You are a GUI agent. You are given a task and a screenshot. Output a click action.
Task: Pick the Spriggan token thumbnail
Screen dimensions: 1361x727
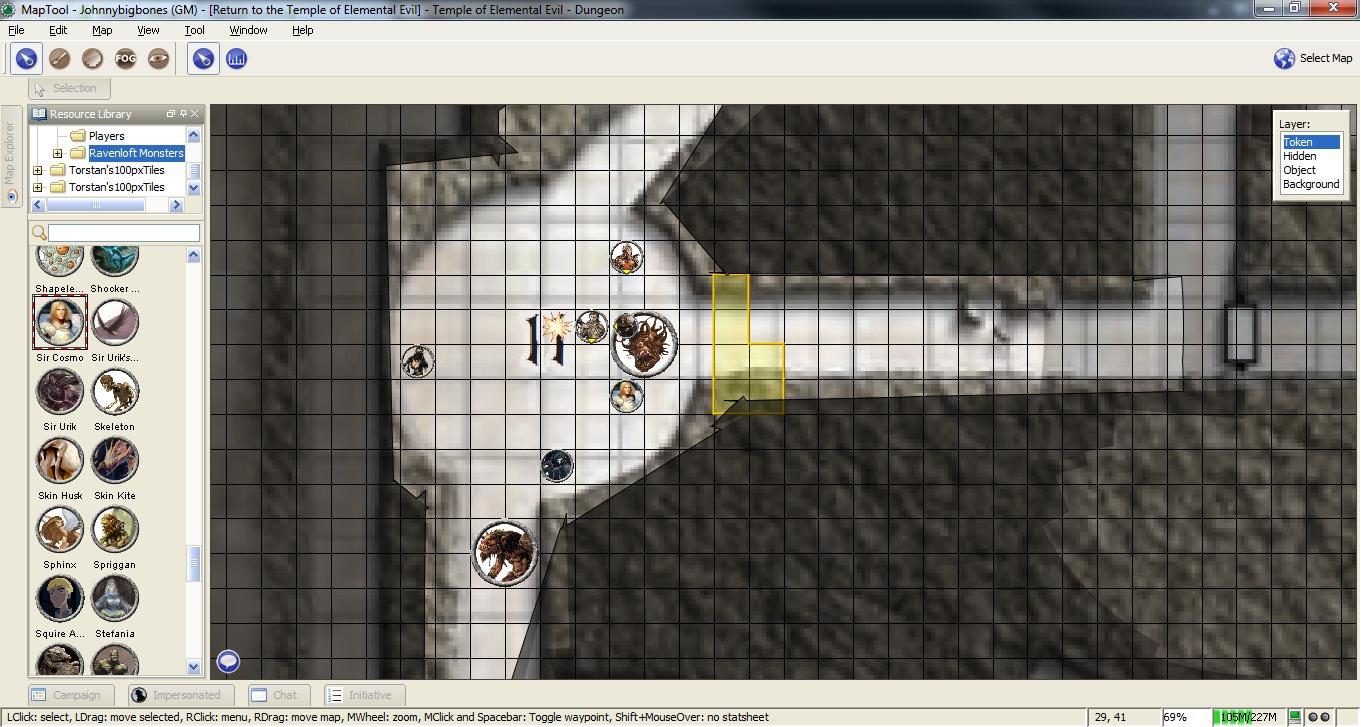[115, 529]
